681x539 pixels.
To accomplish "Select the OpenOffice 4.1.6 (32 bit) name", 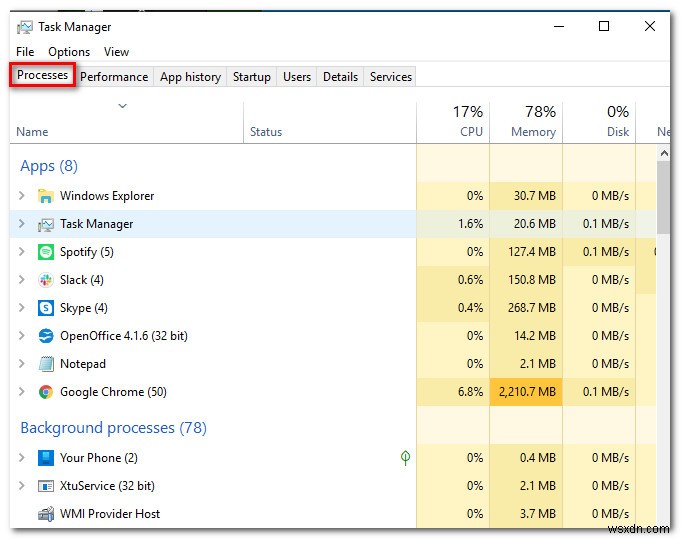I will (124, 336).
